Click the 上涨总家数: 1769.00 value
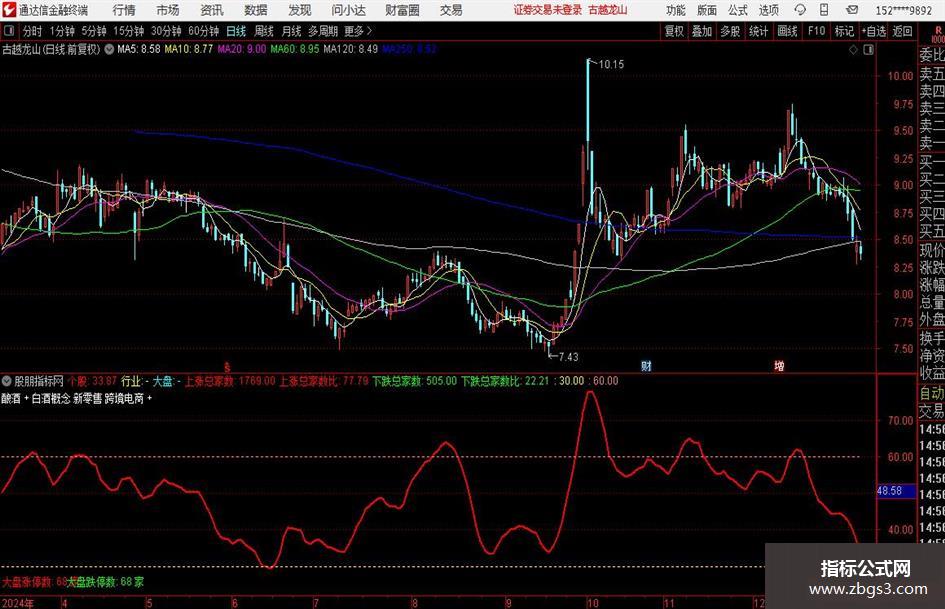945x609 pixels. 230,381
